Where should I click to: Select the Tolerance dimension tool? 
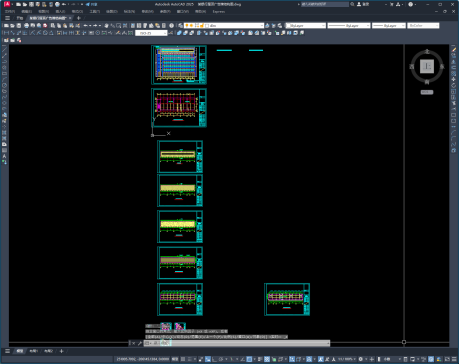[x=91, y=33]
